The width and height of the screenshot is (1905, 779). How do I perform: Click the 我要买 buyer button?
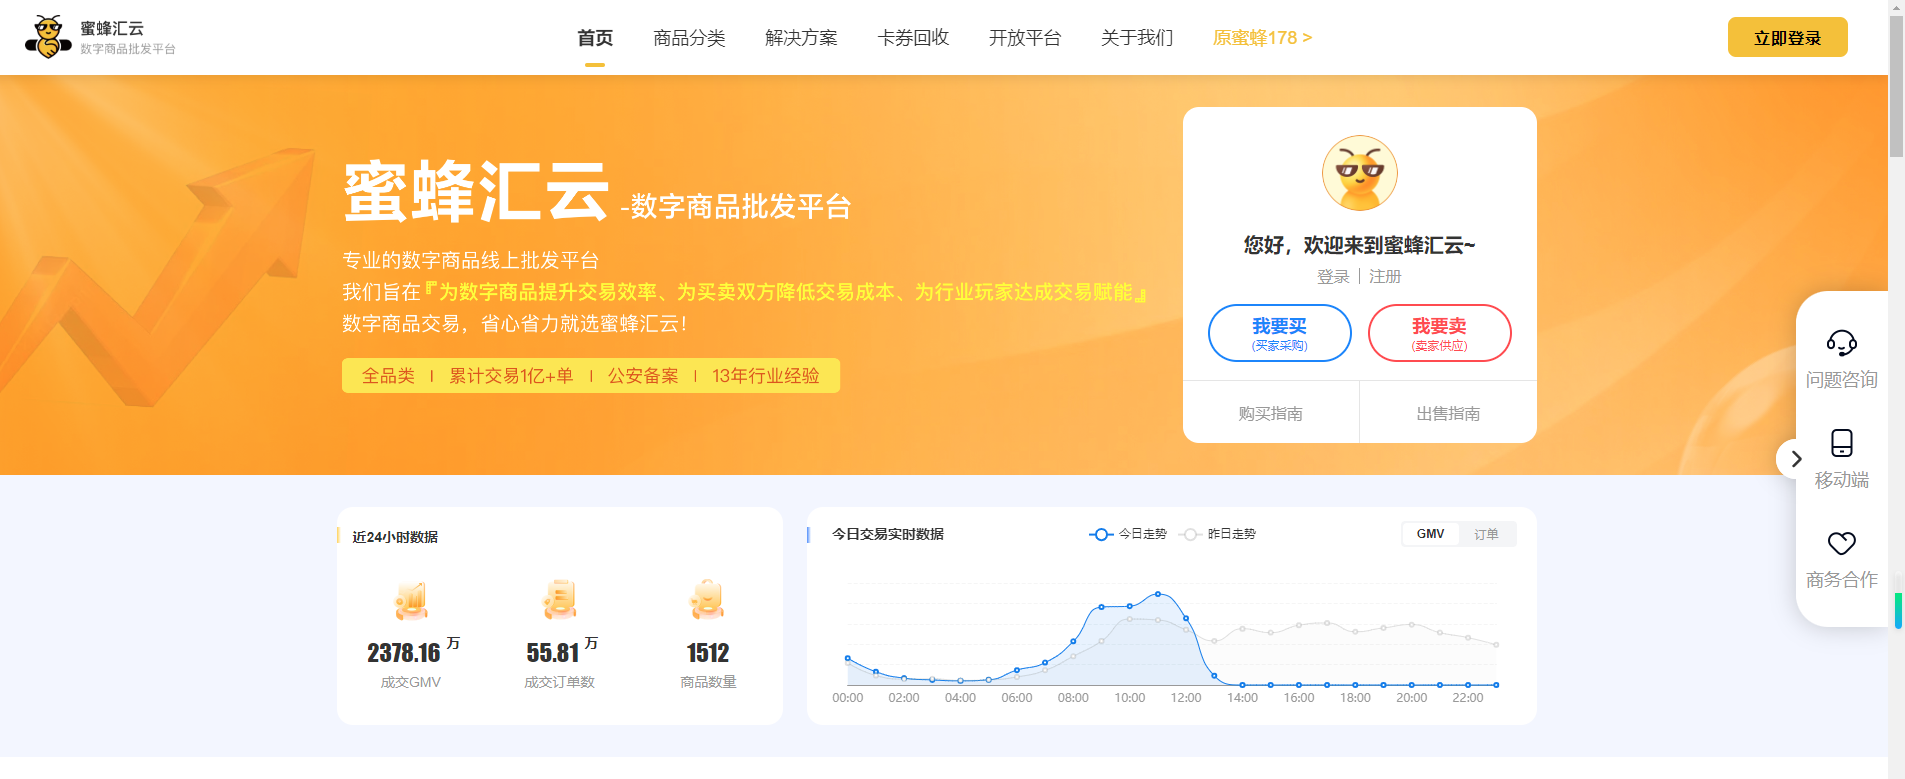point(1279,333)
